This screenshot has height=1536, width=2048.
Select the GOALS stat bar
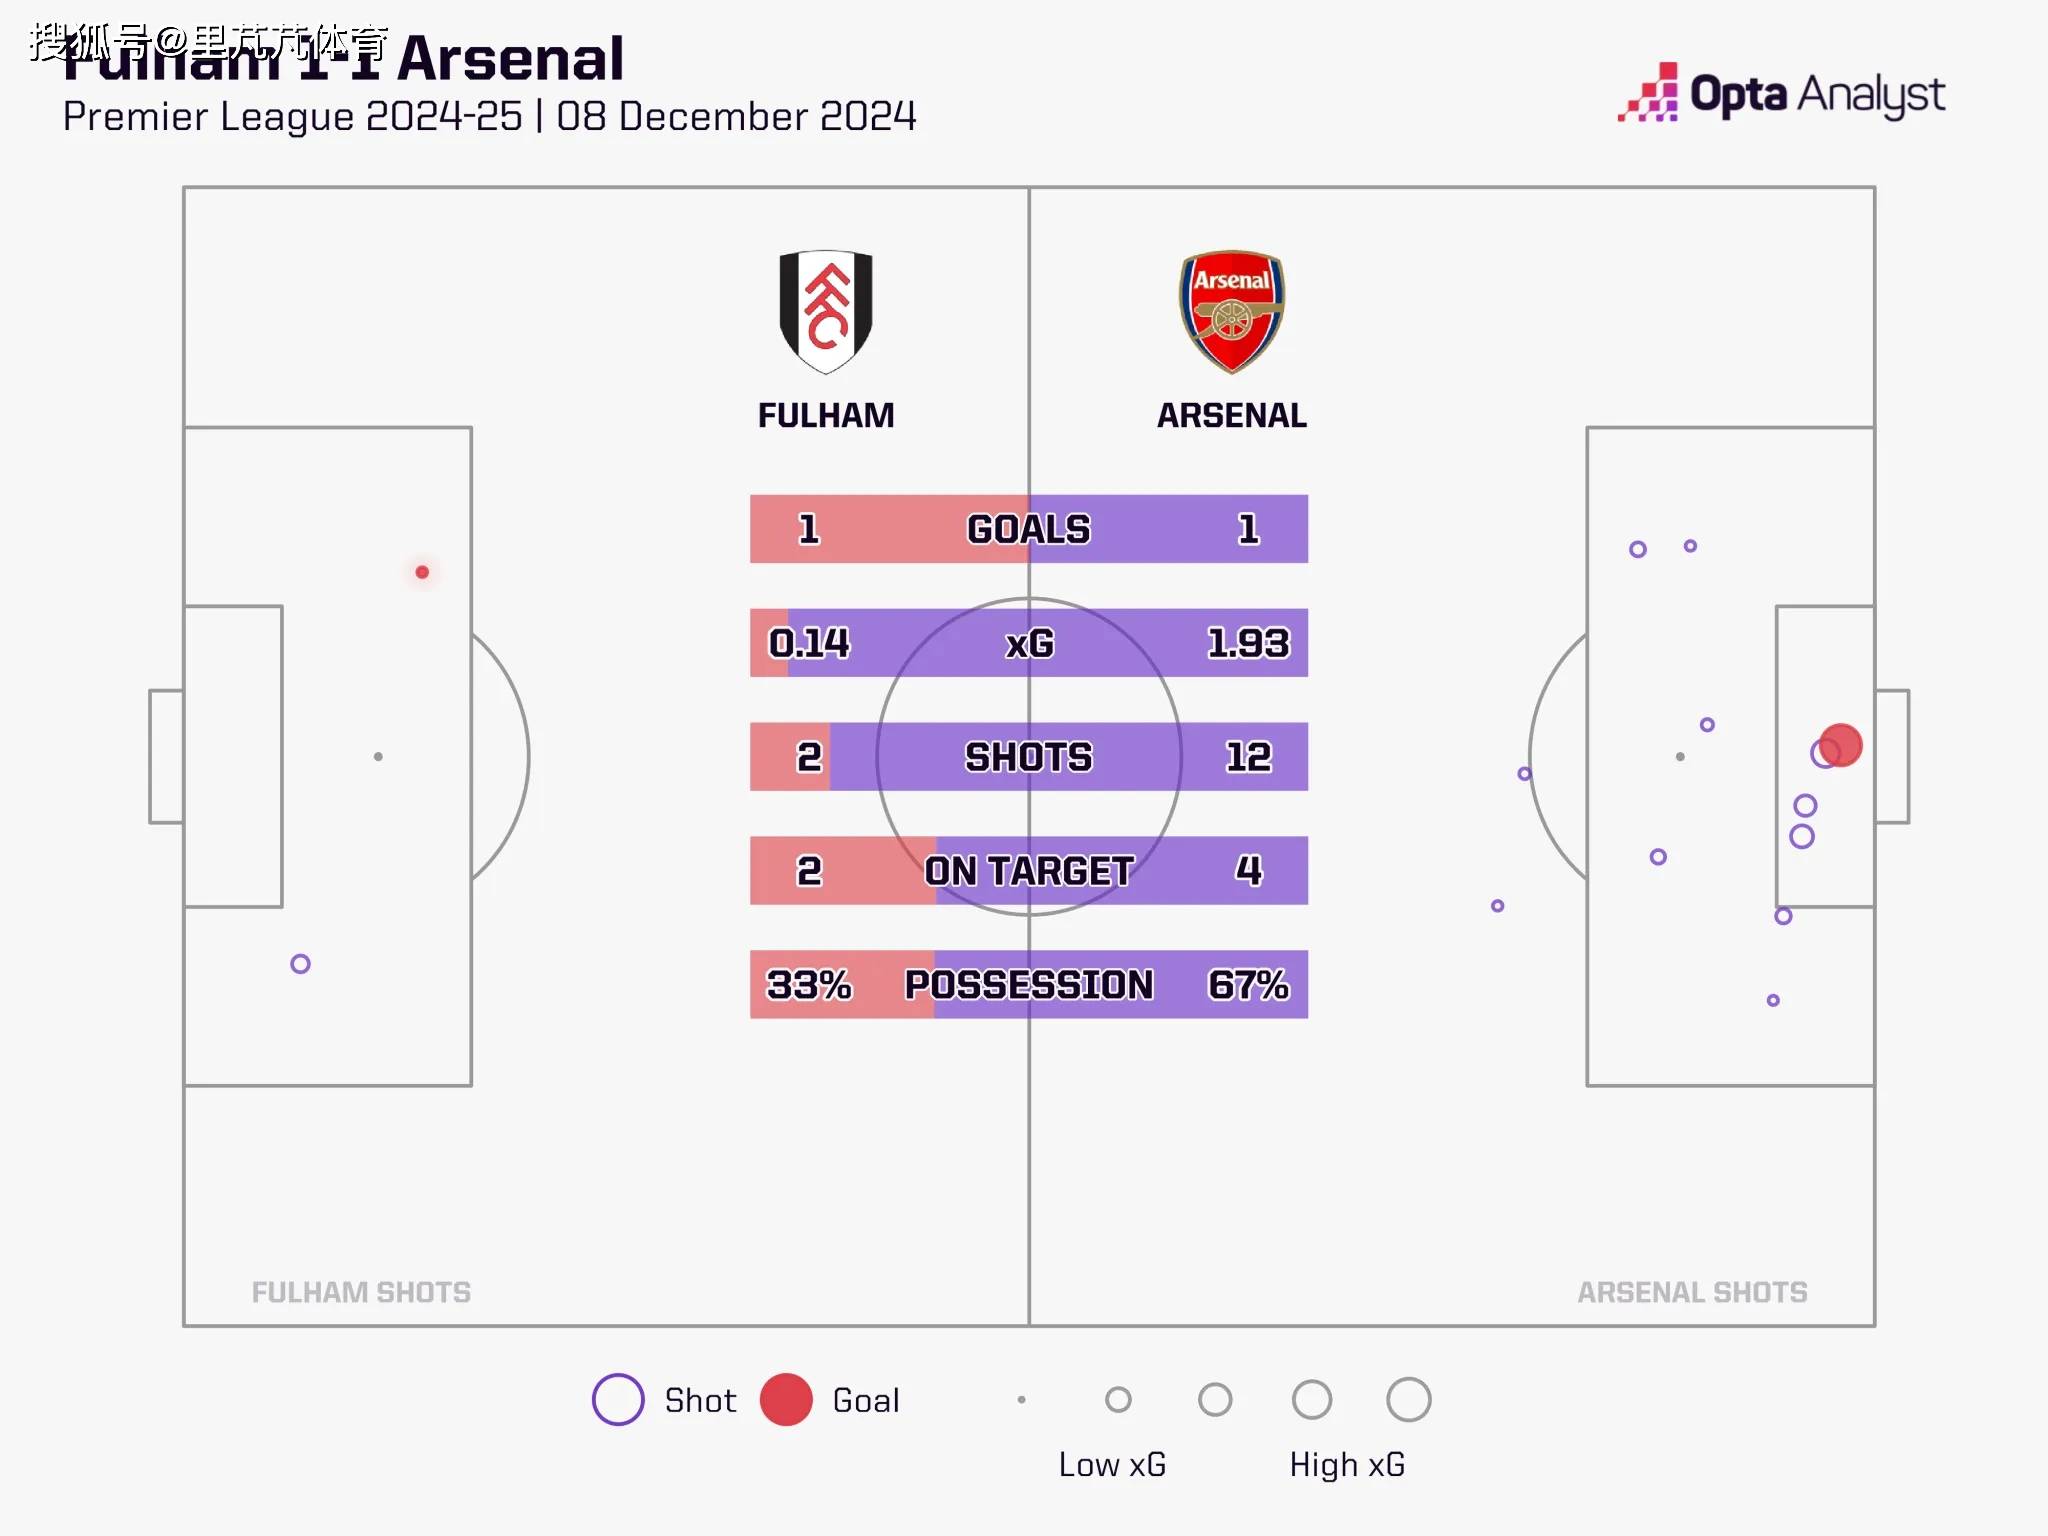[1028, 529]
